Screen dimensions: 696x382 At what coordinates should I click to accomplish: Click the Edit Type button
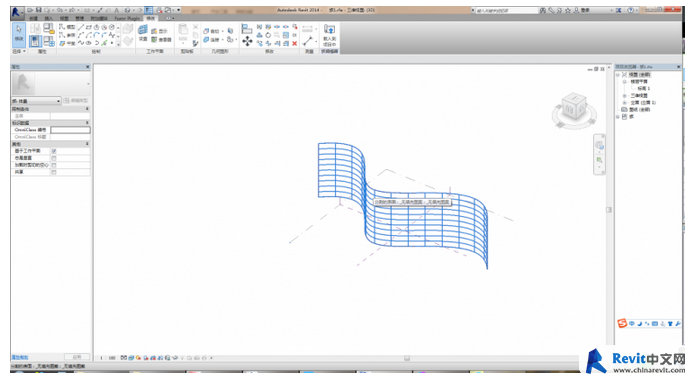75,101
